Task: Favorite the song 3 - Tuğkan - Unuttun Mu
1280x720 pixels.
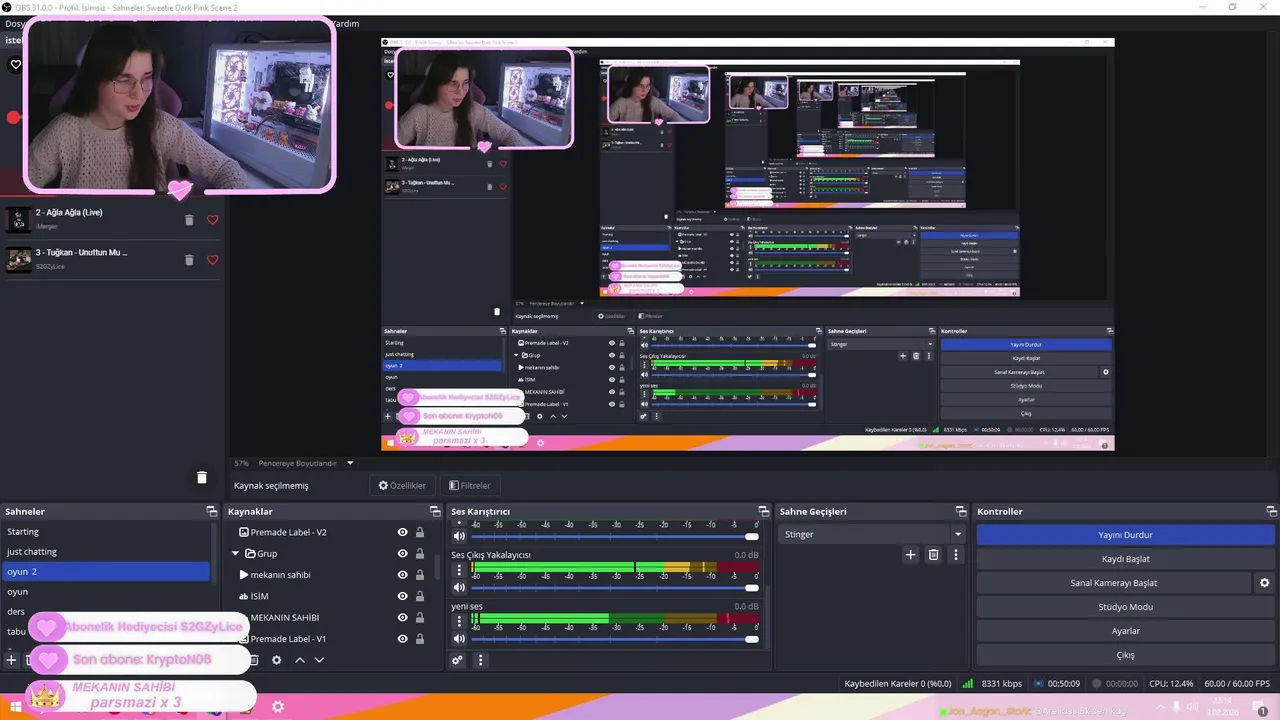Action: [212, 260]
